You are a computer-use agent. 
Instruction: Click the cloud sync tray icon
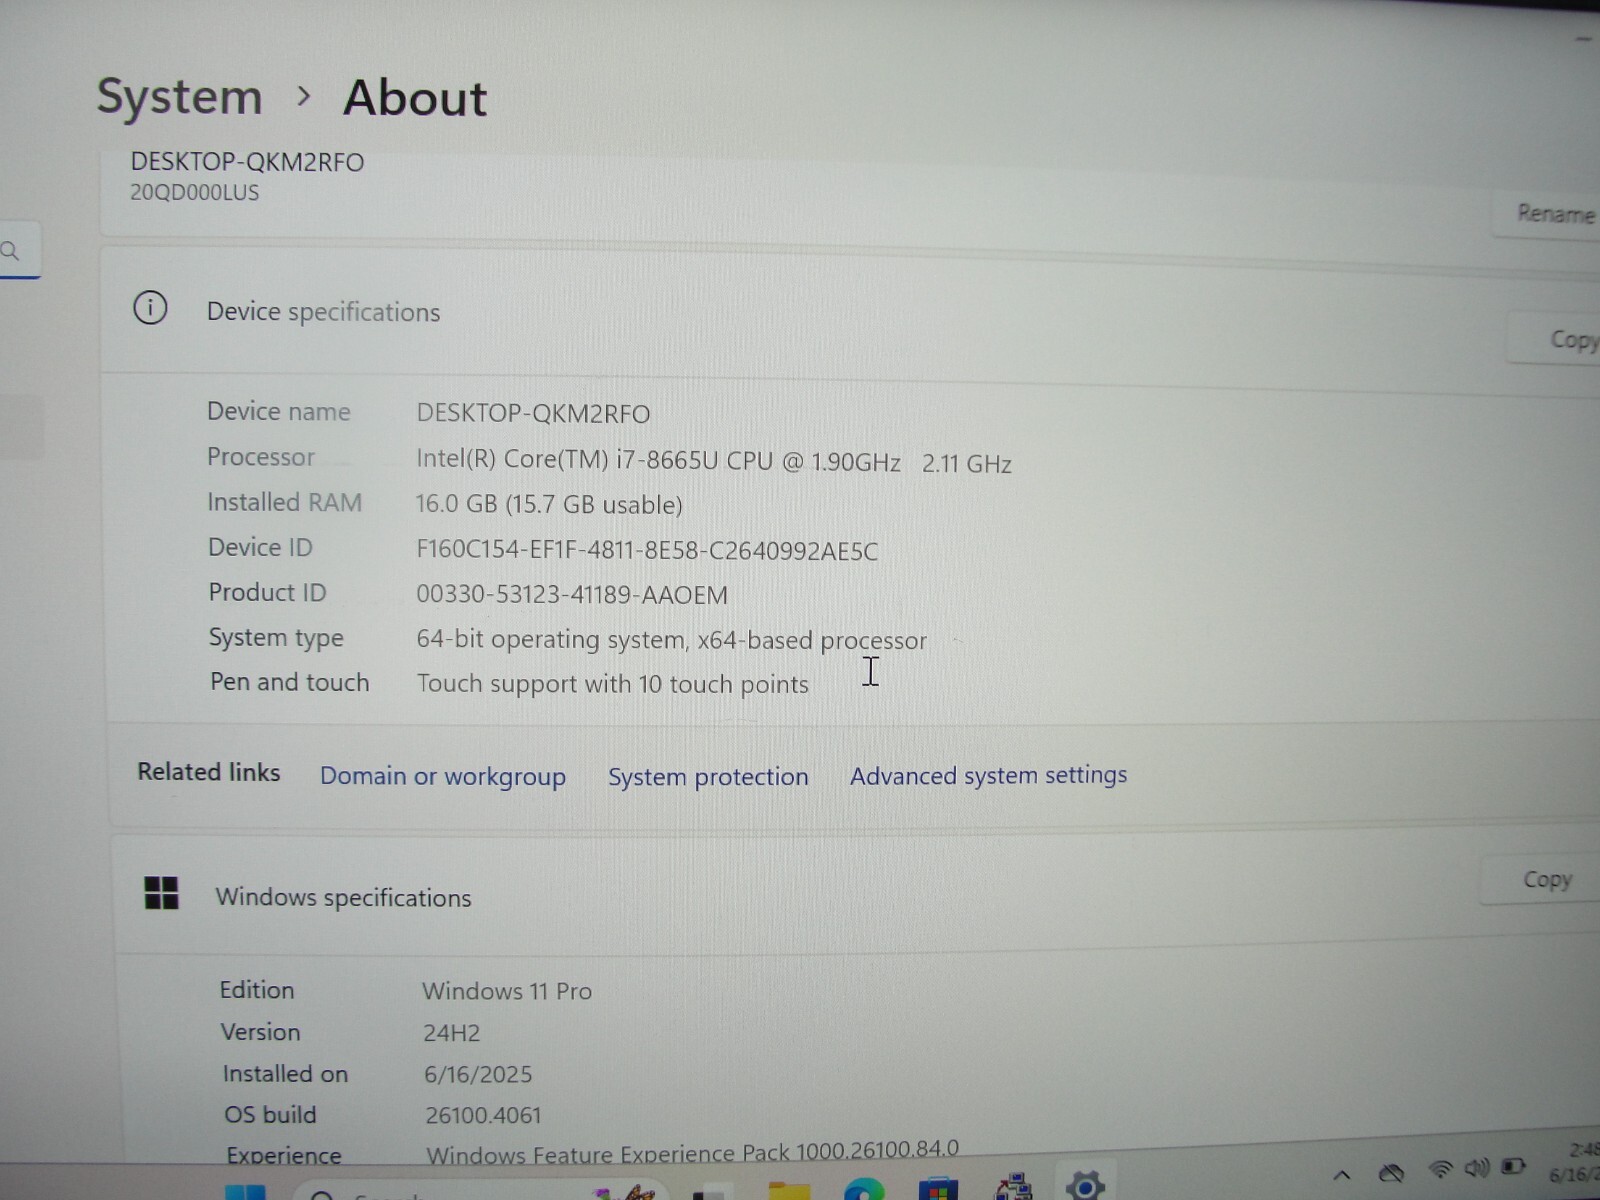1391,1172
